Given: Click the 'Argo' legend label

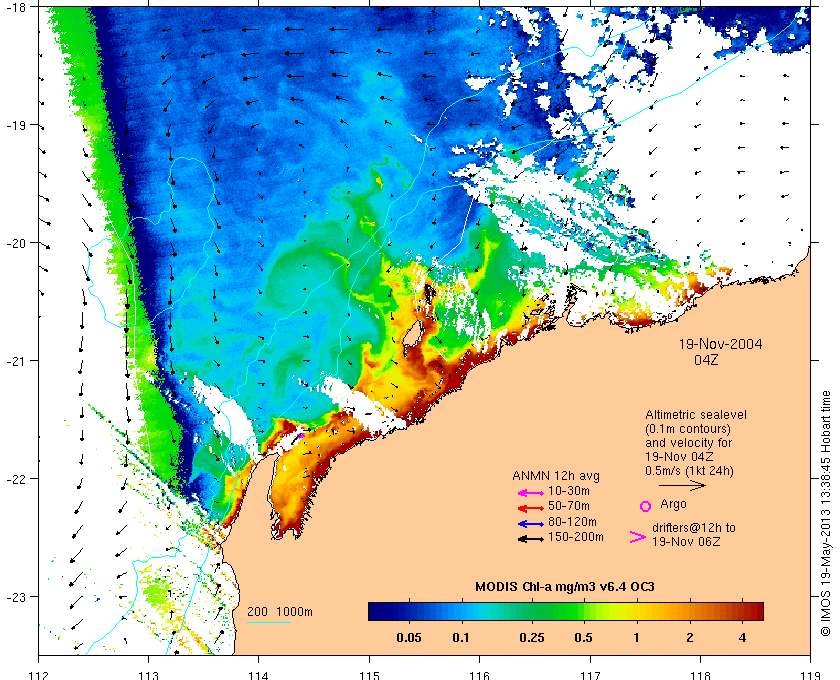Looking at the screenshot, I should pyautogui.click(x=673, y=504).
